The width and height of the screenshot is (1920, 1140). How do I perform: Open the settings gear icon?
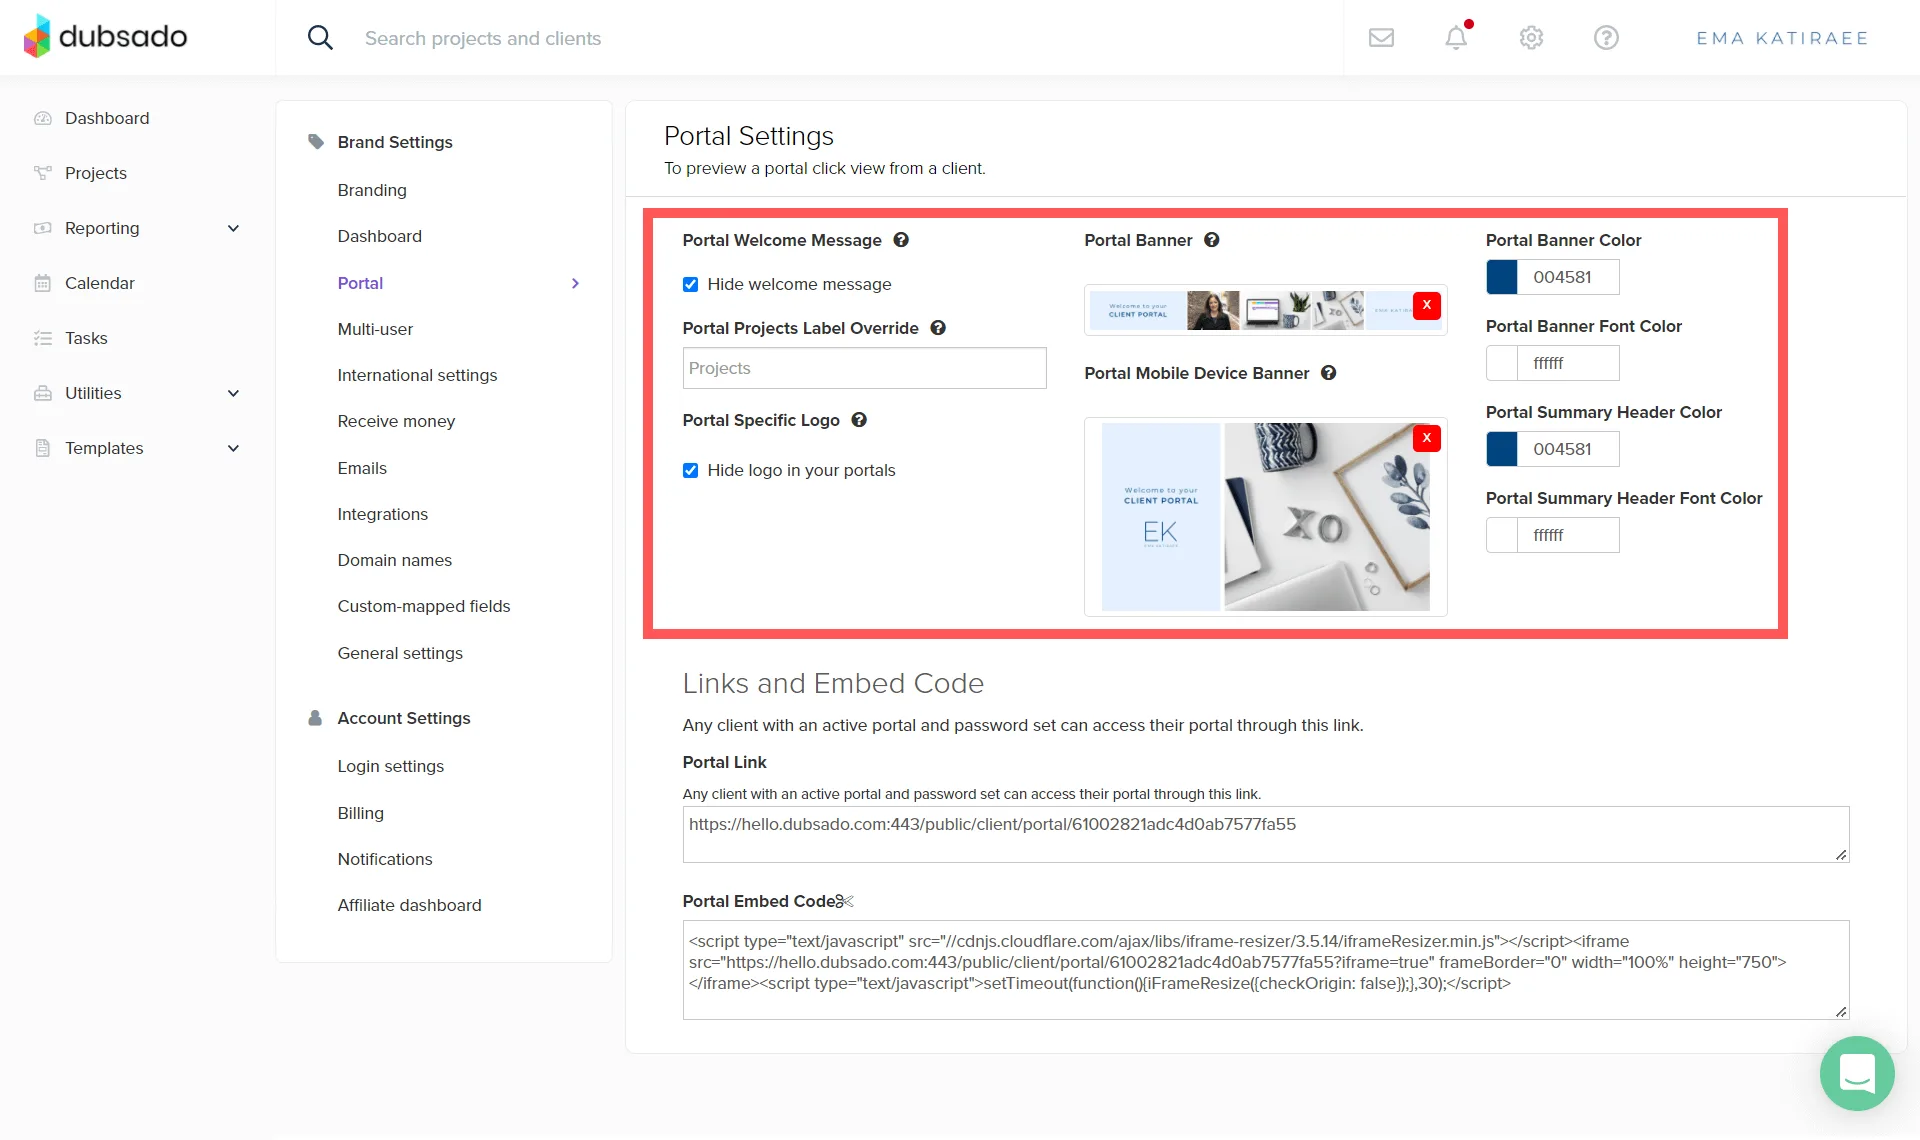(1531, 38)
